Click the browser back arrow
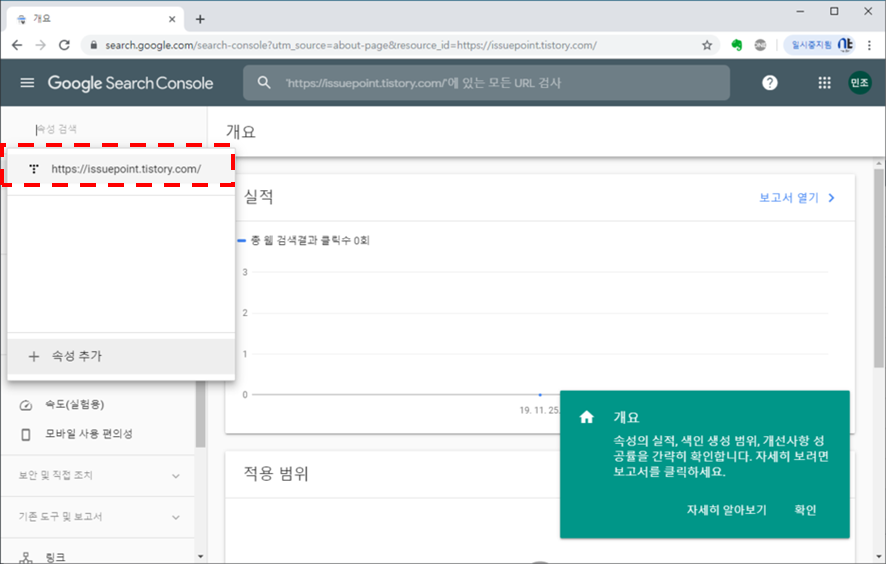This screenshot has height=564, width=886. 17,45
